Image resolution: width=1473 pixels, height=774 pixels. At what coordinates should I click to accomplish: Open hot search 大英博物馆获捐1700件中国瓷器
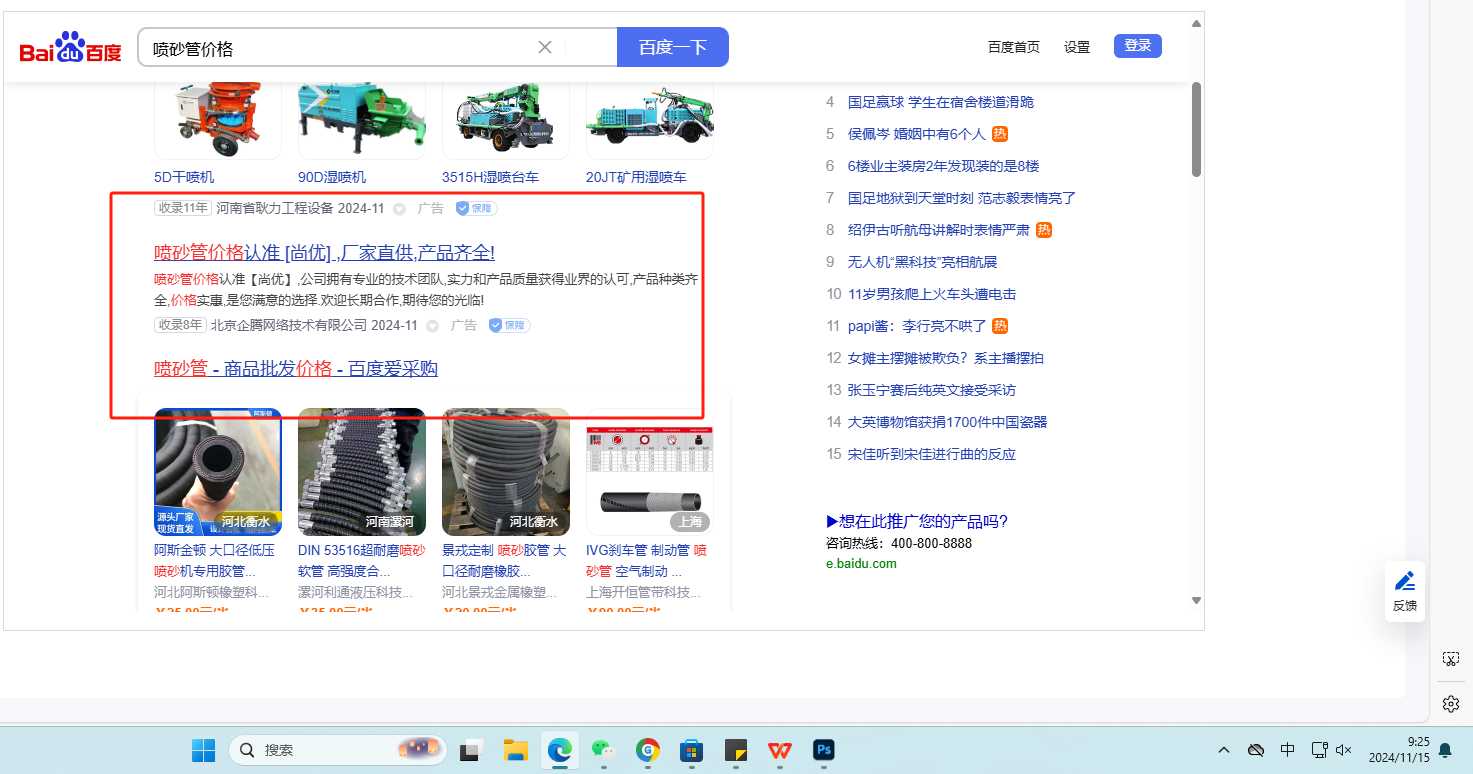pos(948,422)
